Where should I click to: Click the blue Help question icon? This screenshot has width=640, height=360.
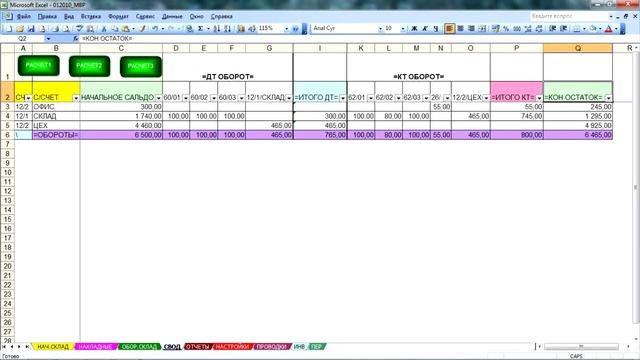point(296,29)
